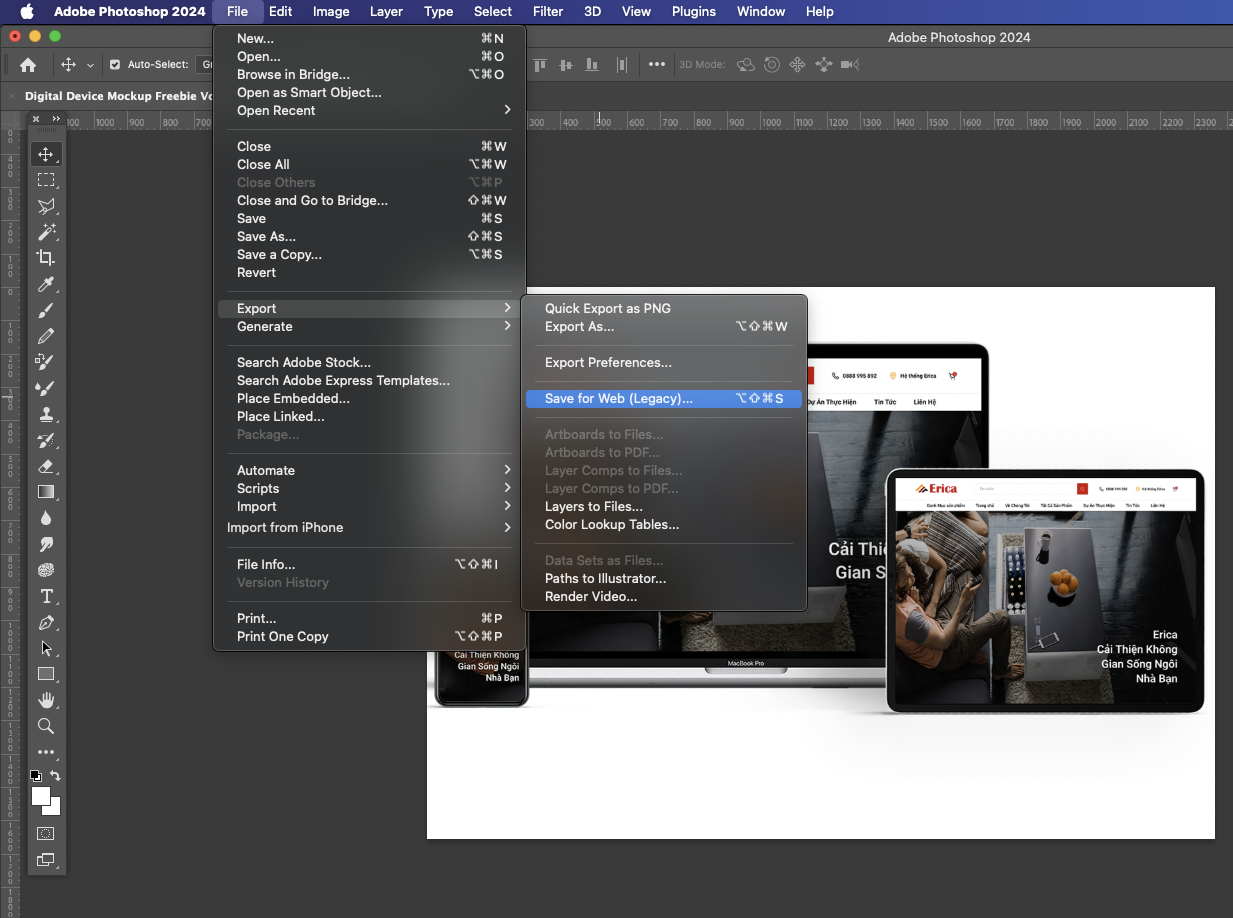
Task: Activate the Pen tool
Action: pyautogui.click(x=46, y=622)
